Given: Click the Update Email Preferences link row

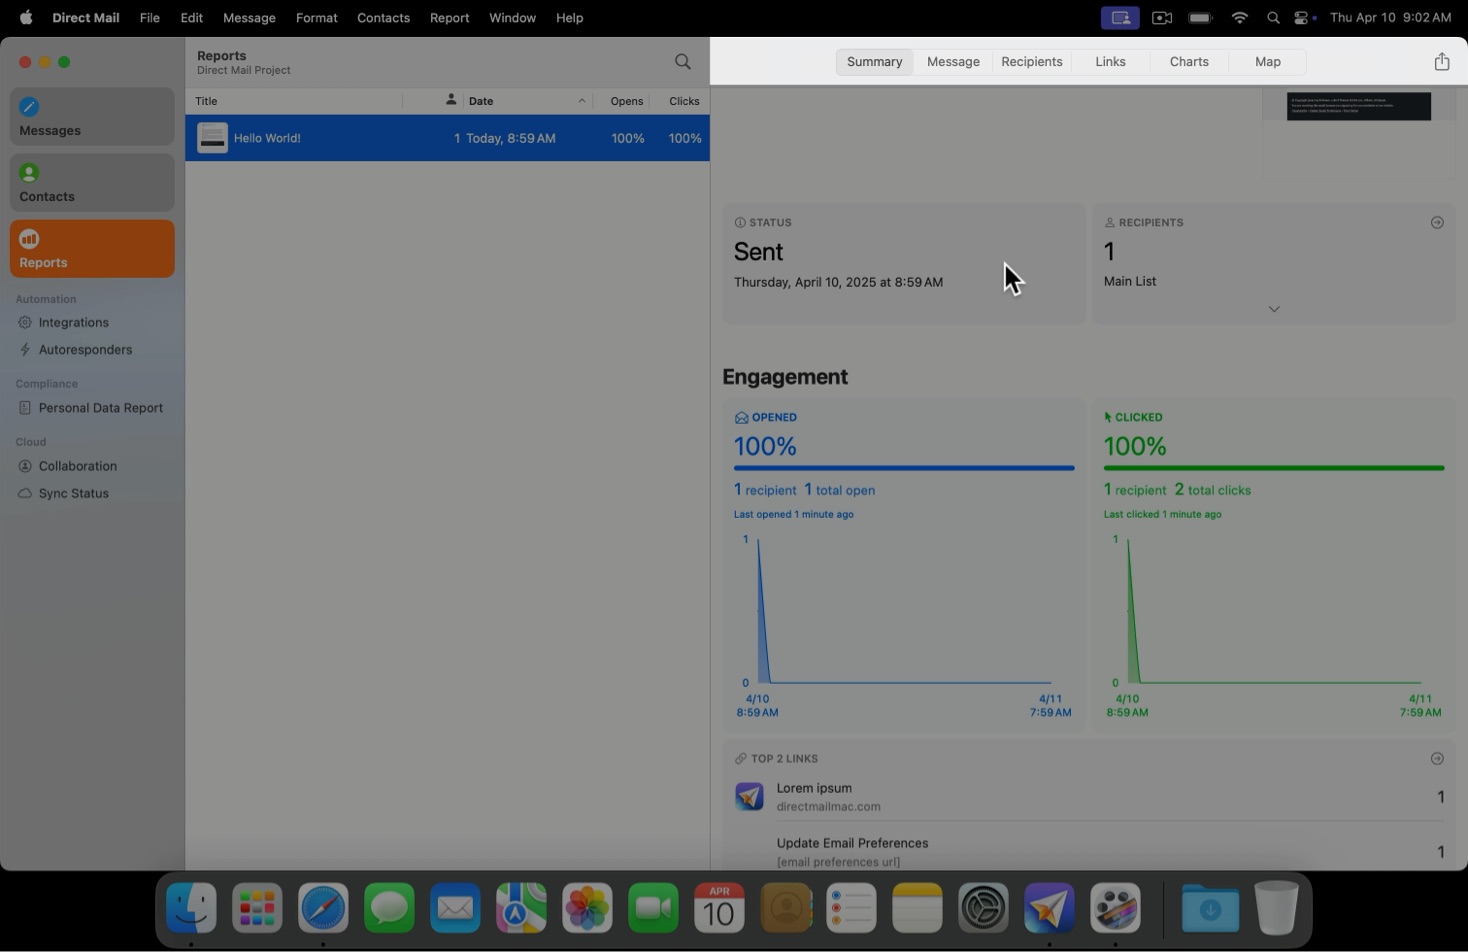Looking at the screenshot, I should (x=852, y=851).
